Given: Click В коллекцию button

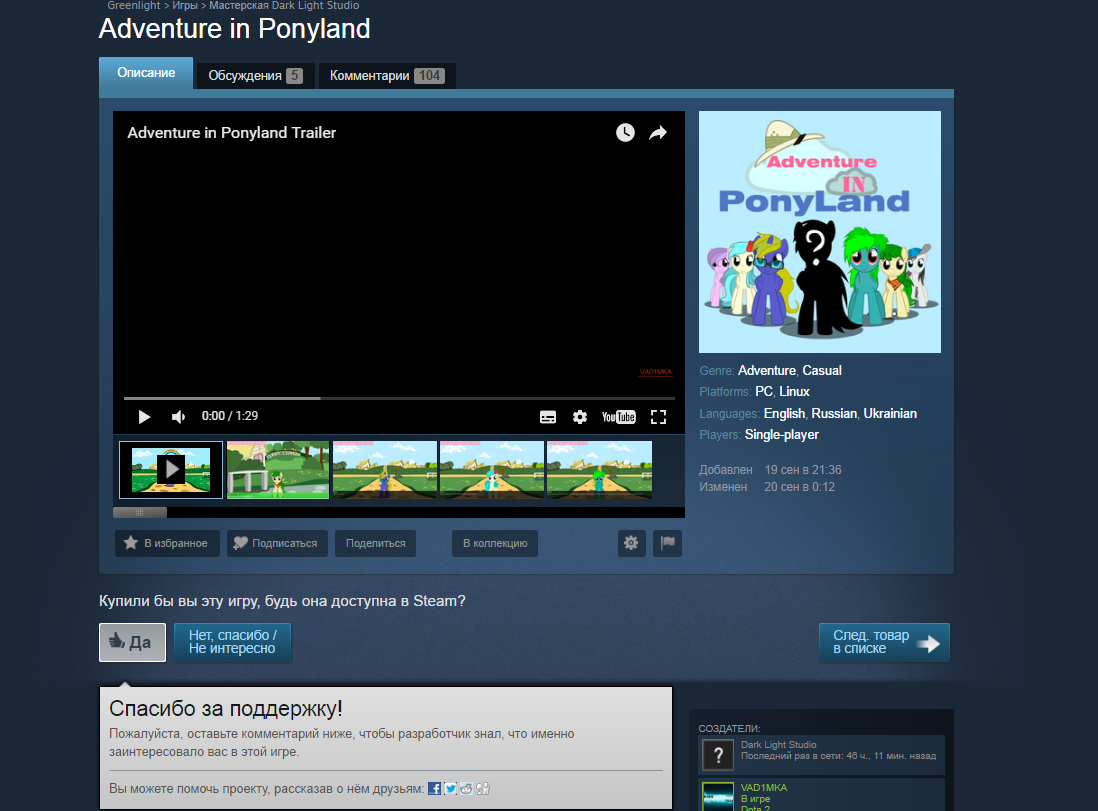Looking at the screenshot, I should (x=495, y=543).
